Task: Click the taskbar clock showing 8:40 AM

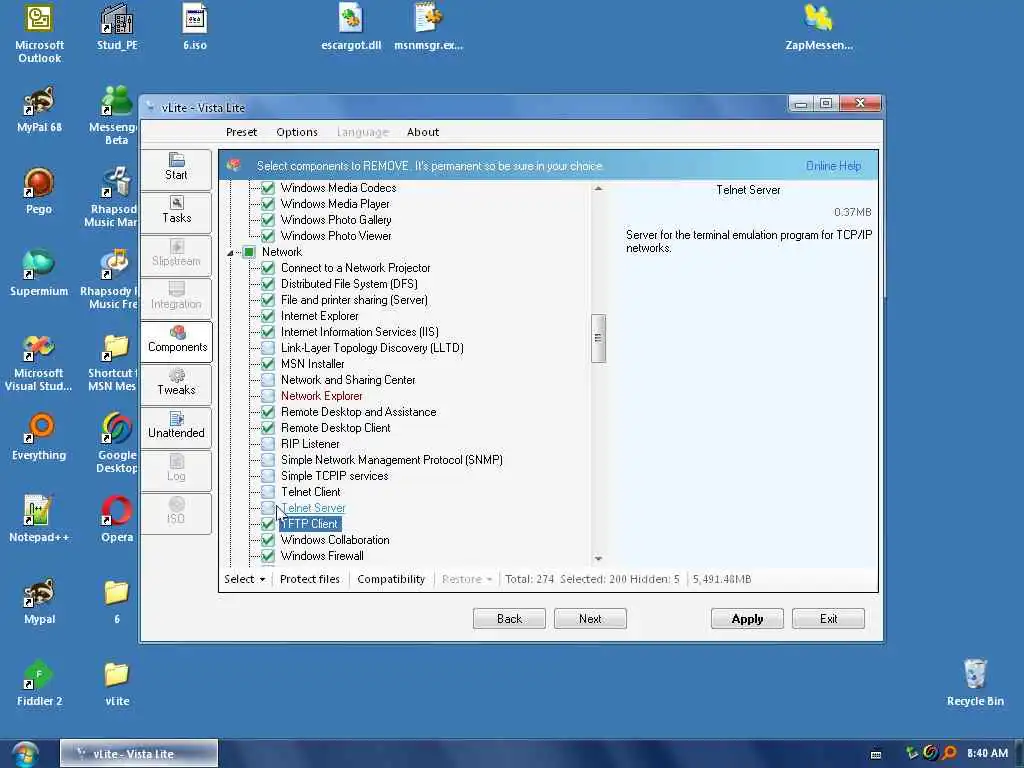Action: click(x=987, y=754)
